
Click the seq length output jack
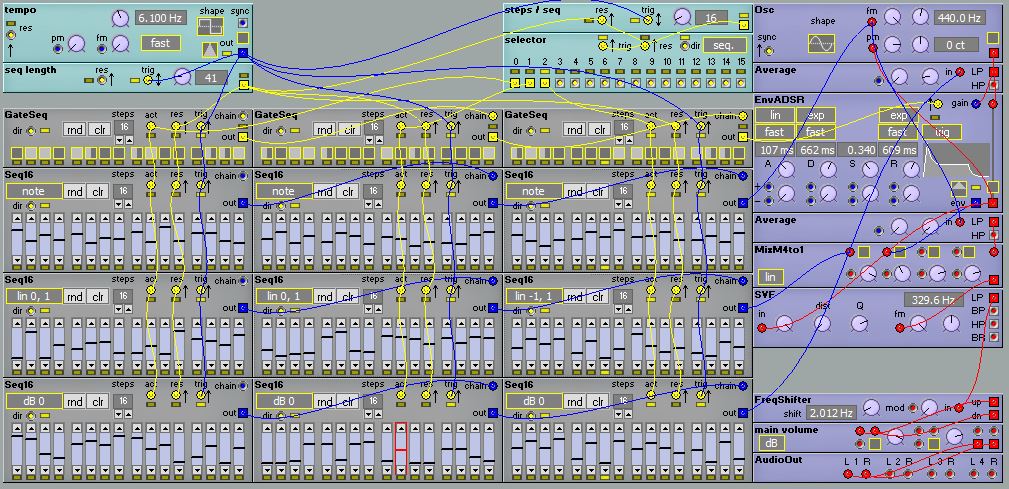243,83
